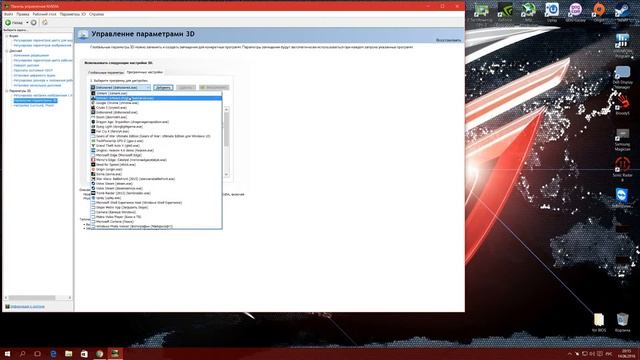Click the Forward arrow toolbar icon
640x360 pixels.
point(34,22)
